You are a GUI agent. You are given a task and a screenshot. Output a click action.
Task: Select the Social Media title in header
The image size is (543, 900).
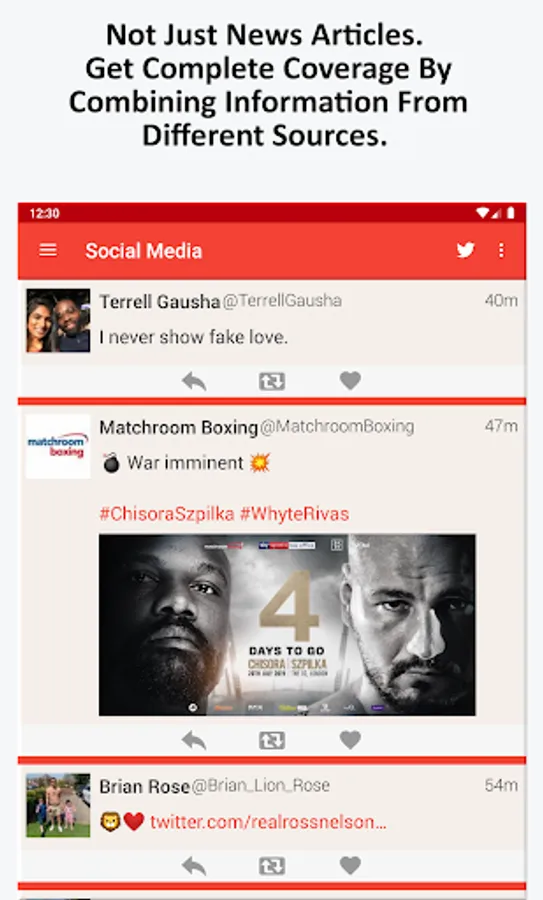pyautogui.click(x=143, y=251)
